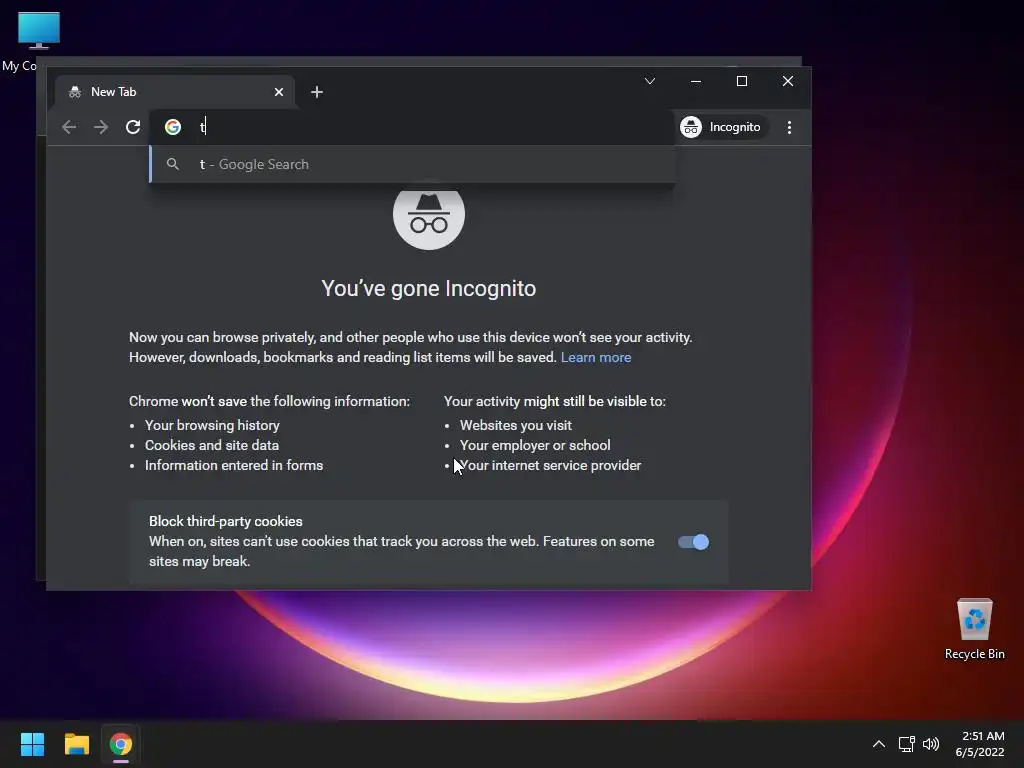Viewport: 1024px width, 768px height.
Task: Click 'Websites you visit' list item
Action: (x=516, y=425)
